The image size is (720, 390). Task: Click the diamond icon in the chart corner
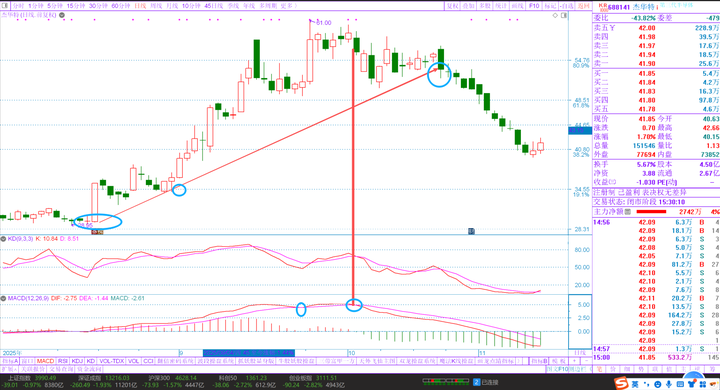pyautogui.click(x=555, y=15)
